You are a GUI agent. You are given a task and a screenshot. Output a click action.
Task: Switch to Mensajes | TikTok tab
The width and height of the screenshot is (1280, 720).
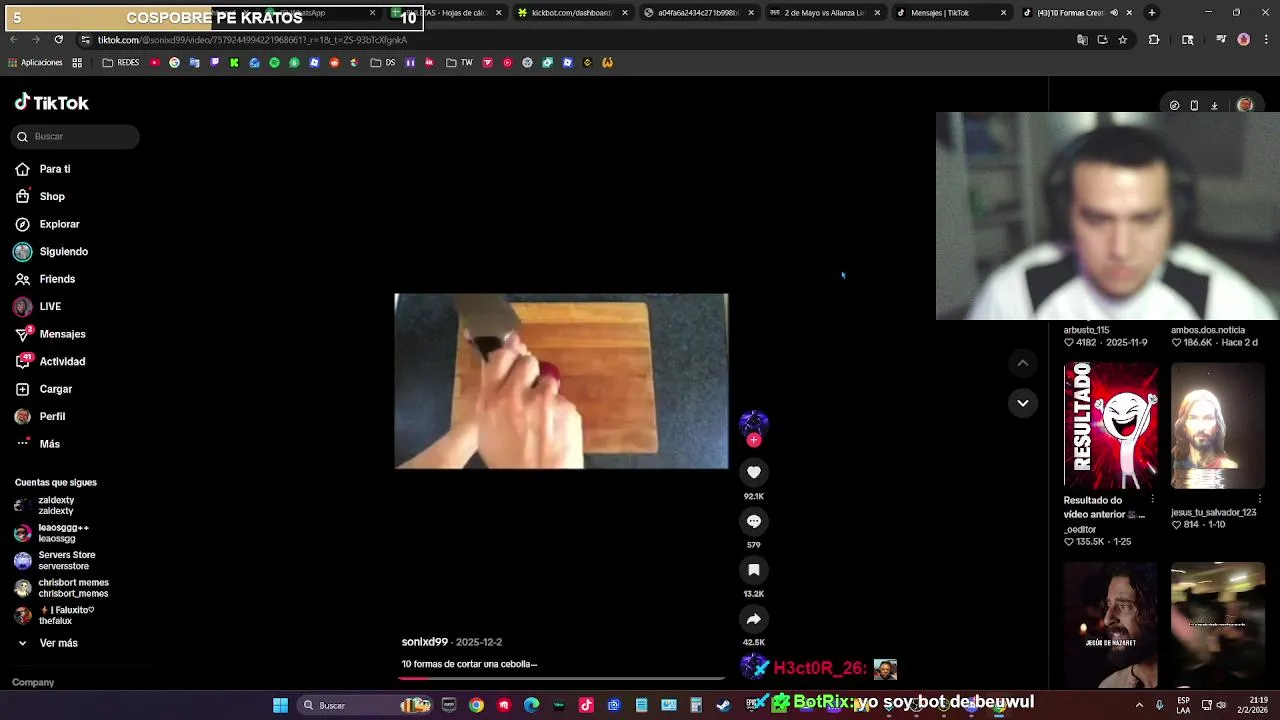coord(950,13)
